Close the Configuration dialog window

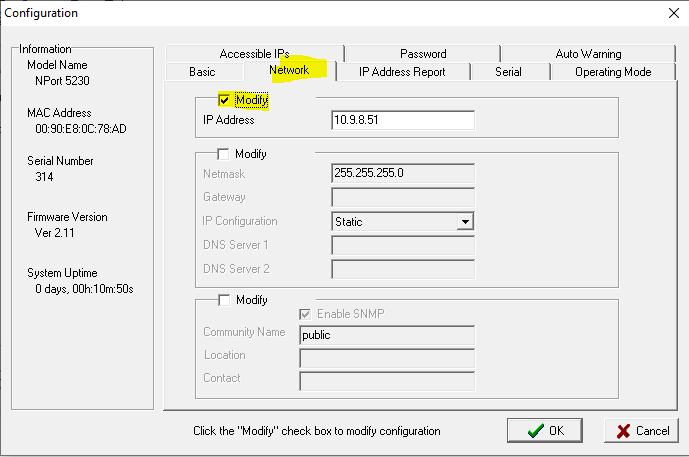(674, 13)
